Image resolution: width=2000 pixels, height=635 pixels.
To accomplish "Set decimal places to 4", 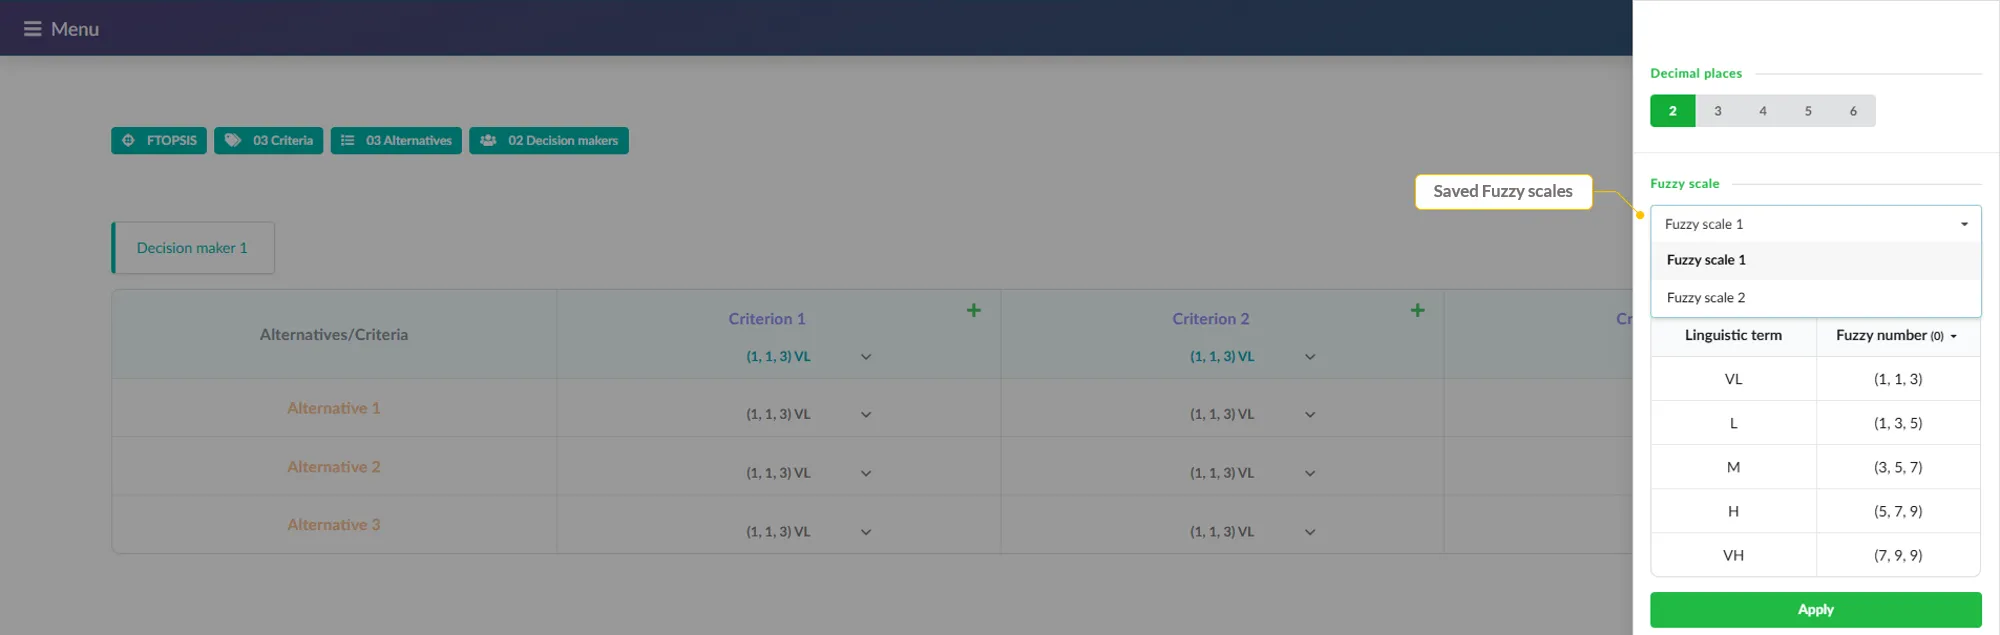I will [1763, 111].
